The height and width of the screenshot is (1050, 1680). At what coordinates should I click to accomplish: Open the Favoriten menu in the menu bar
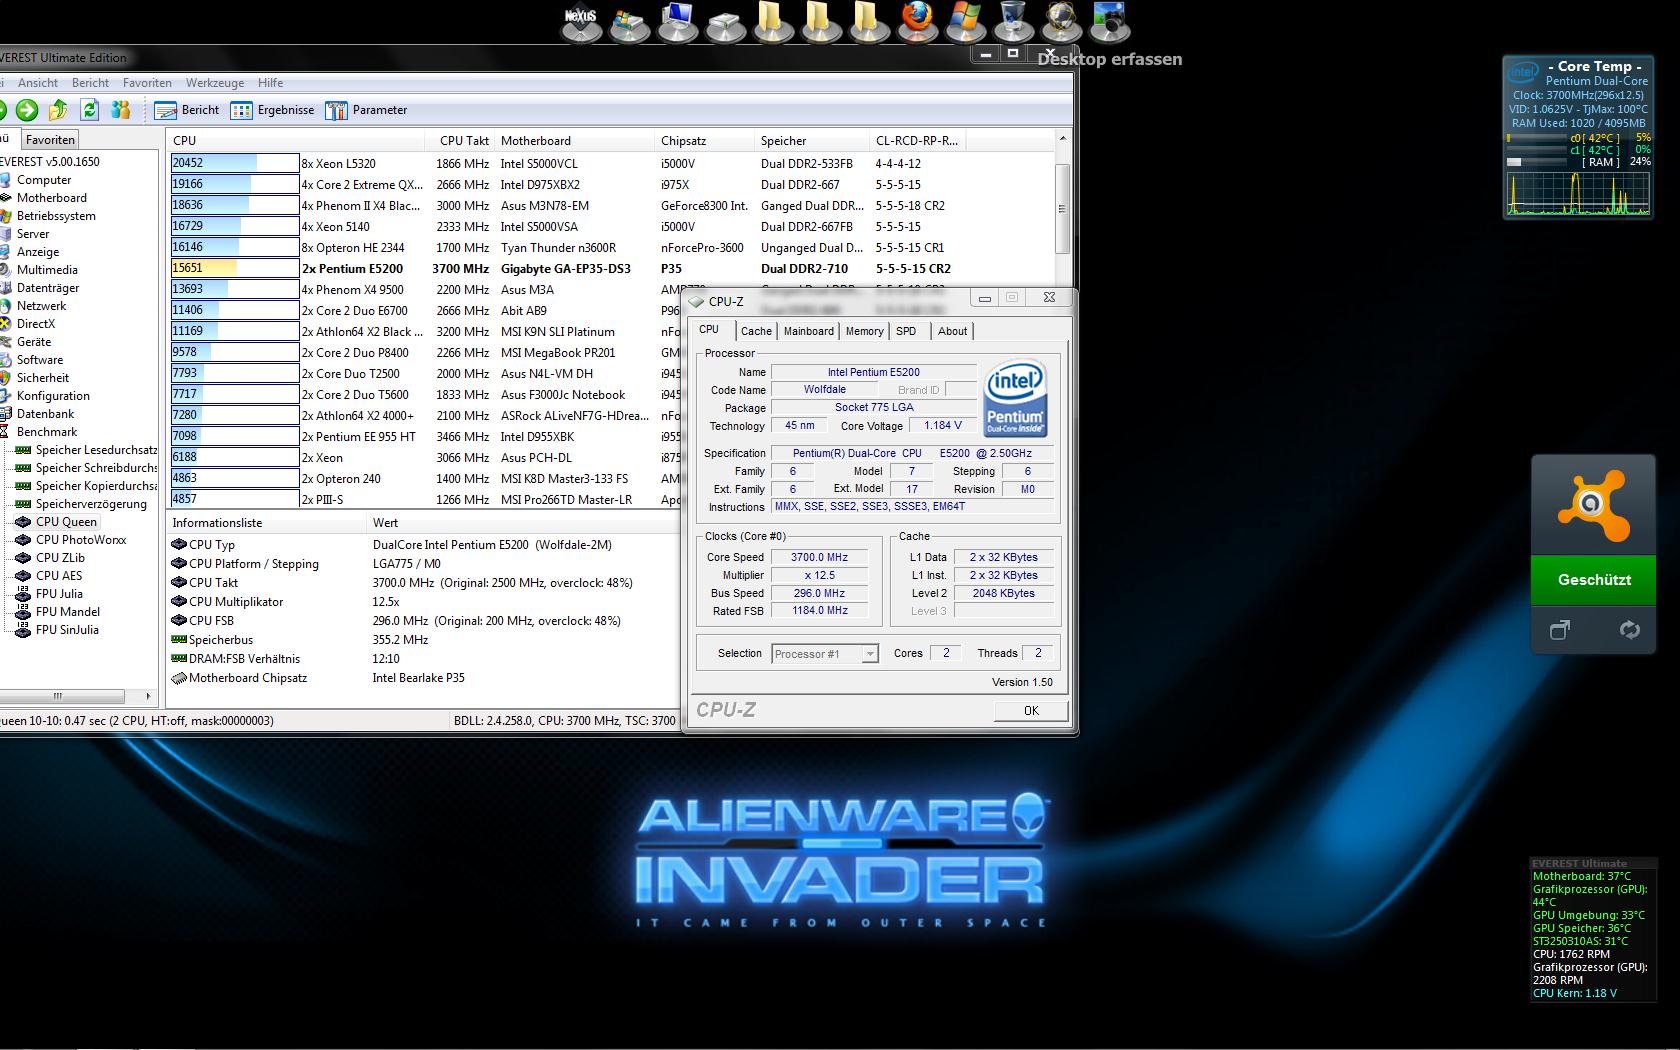pyautogui.click(x=147, y=83)
